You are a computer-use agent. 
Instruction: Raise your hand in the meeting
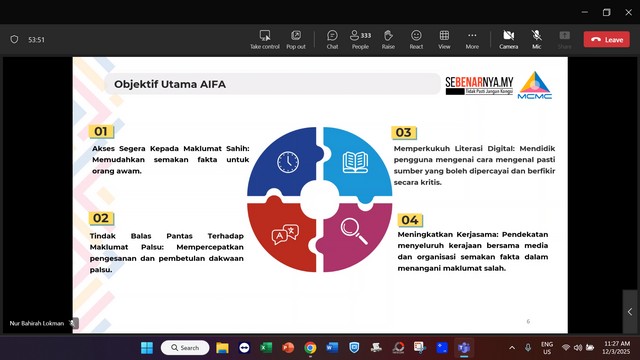(x=388, y=40)
